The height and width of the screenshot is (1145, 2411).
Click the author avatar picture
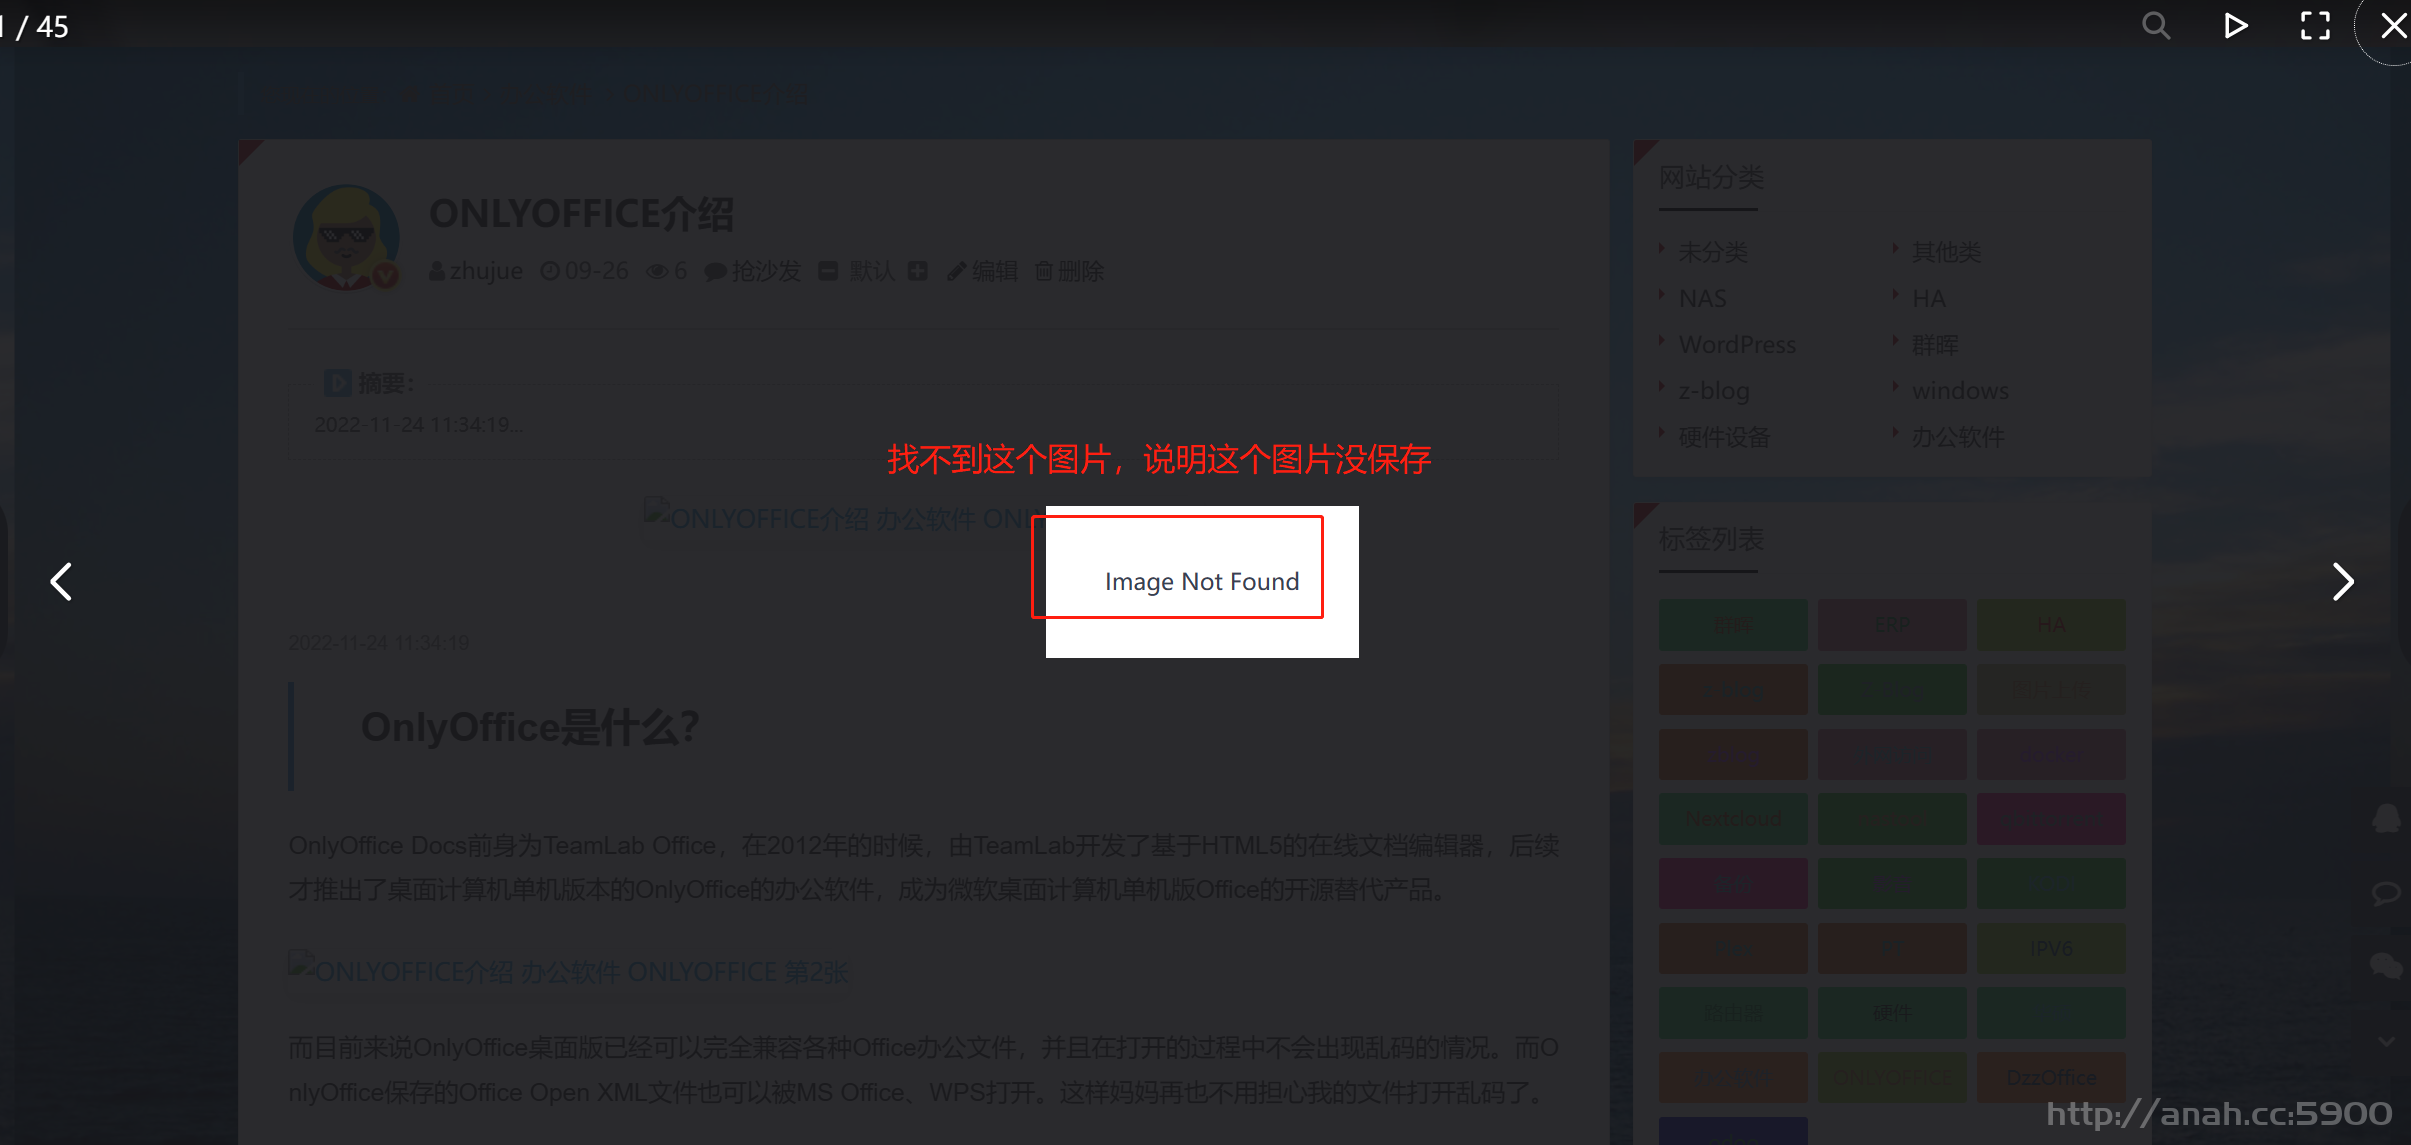[346, 237]
